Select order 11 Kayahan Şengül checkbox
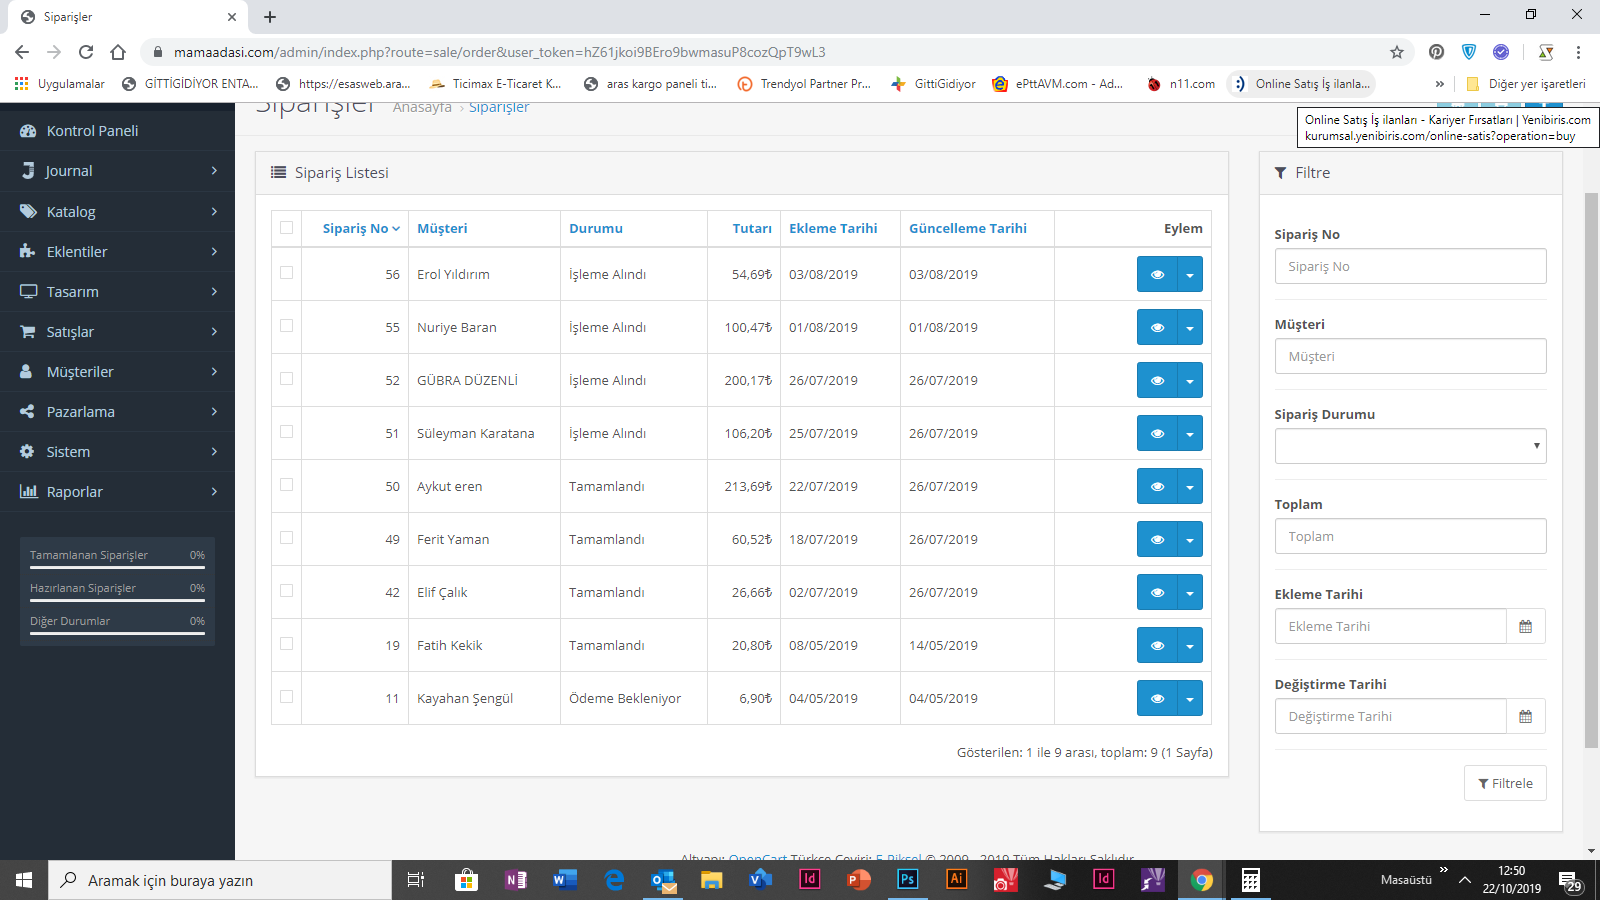1600x900 pixels. click(287, 697)
